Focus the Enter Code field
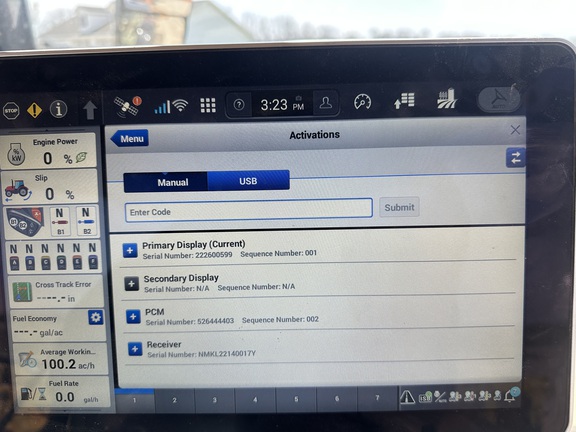The width and height of the screenshot is (576, 432). click(x=249, y=210)
